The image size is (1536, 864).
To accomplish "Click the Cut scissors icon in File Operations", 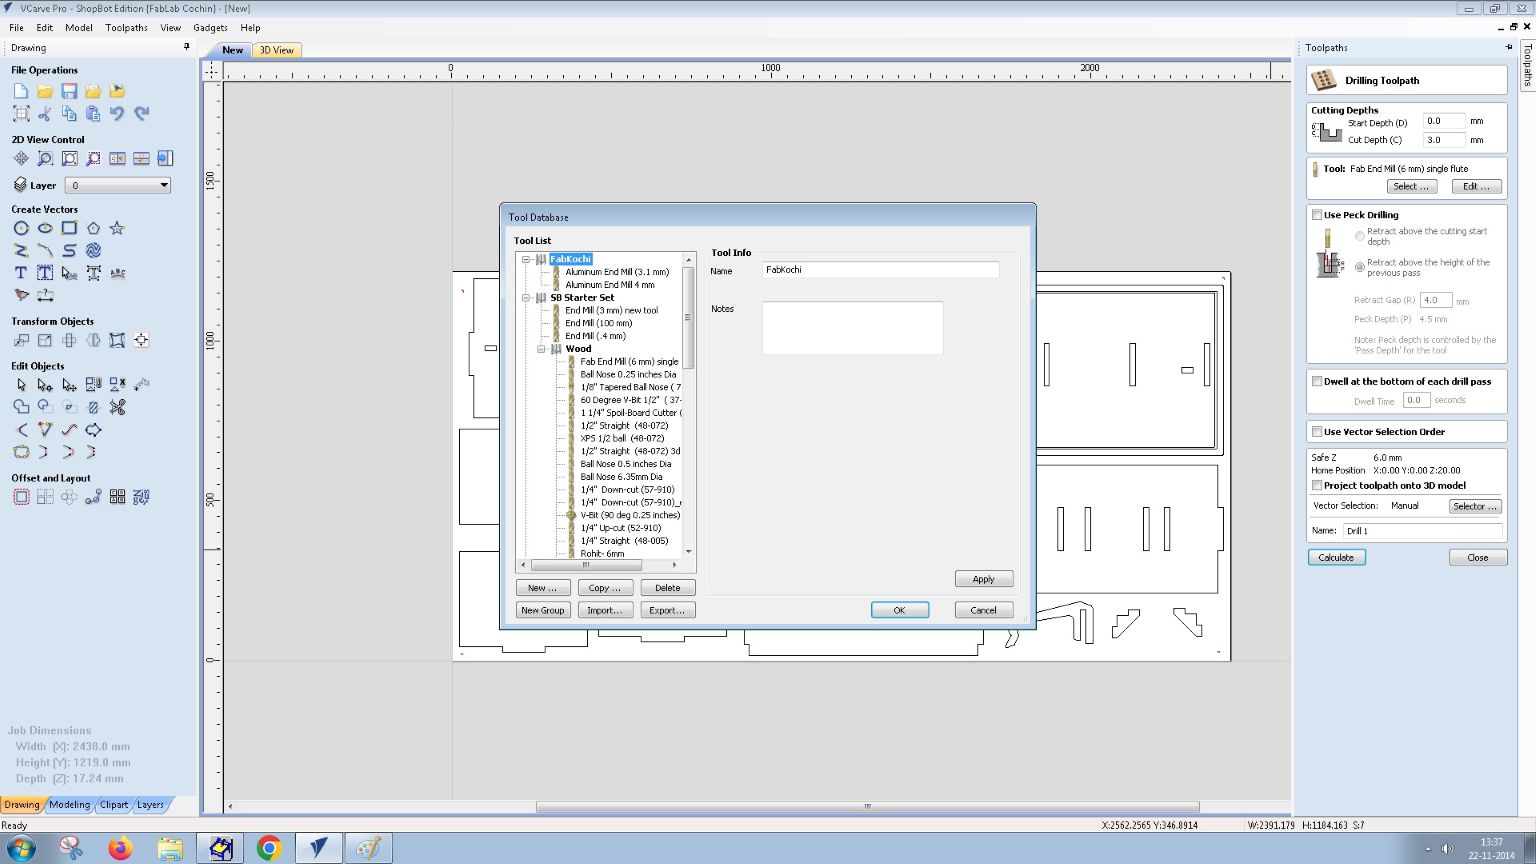I will tap(45, 114).
